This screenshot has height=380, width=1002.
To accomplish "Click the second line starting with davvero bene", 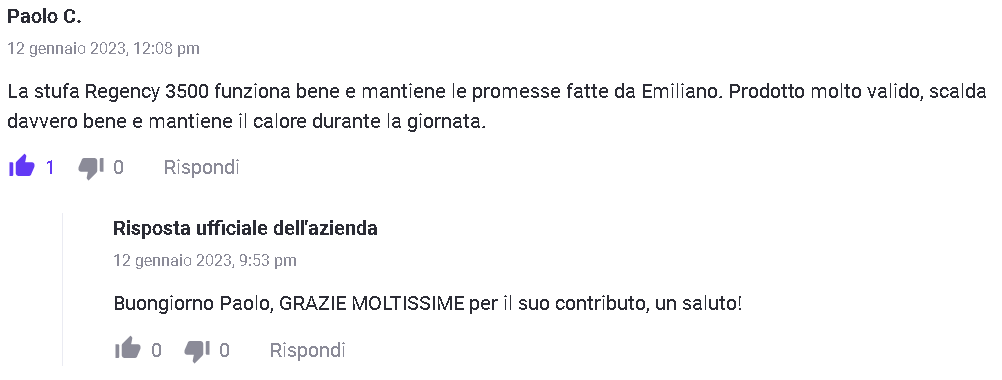I will 247,122.
